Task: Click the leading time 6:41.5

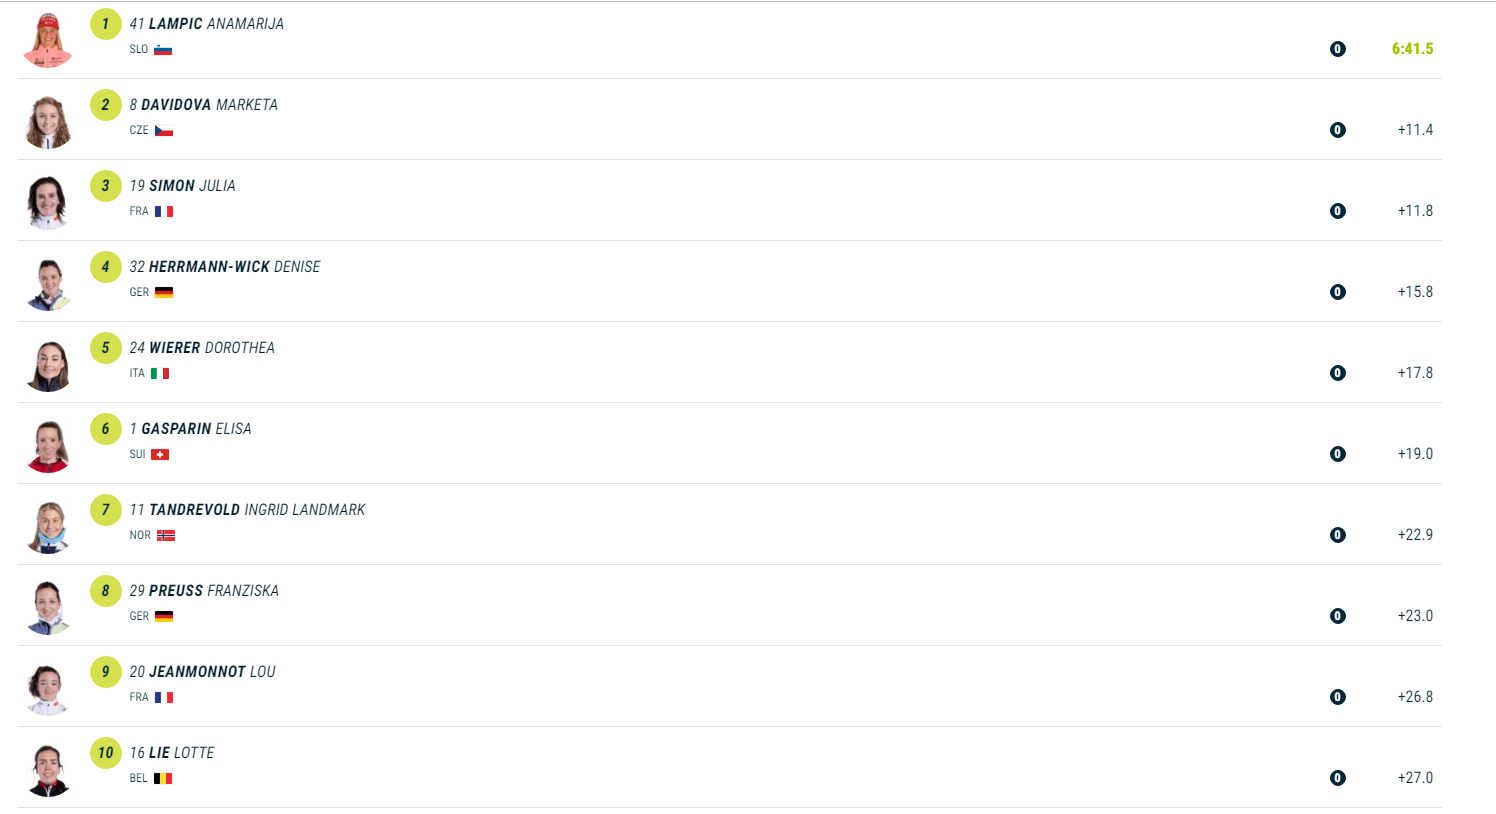Action: pyautogui.click(x=1412, y=49)
